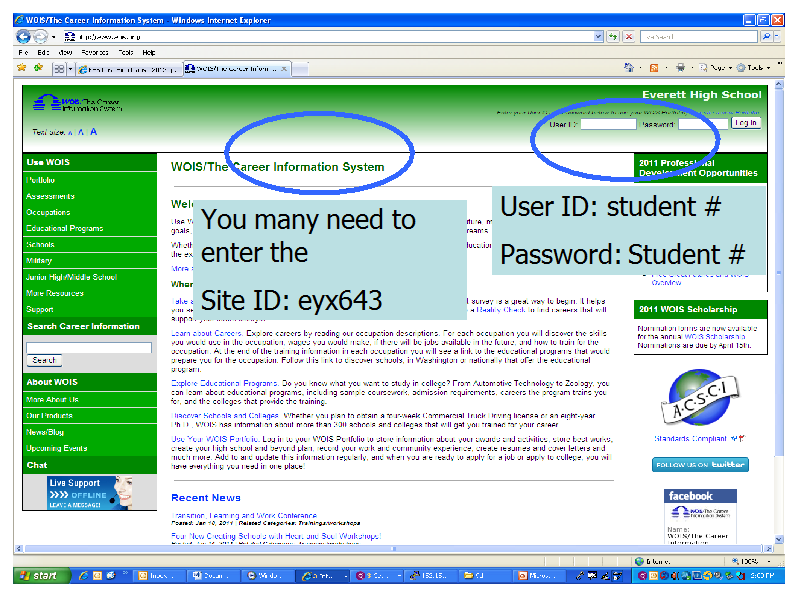
Task: Click the Password input field
Action: [x=703, y=124]
